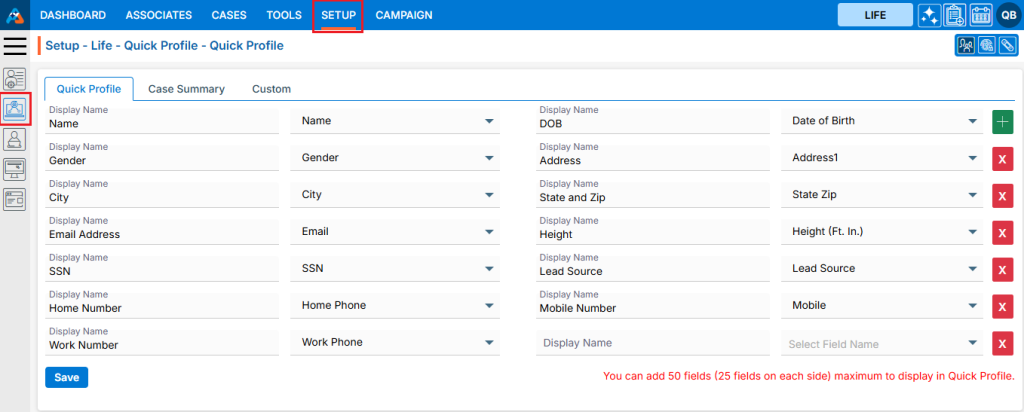Expand the Date of Birth dropdown

coord(972,121)
